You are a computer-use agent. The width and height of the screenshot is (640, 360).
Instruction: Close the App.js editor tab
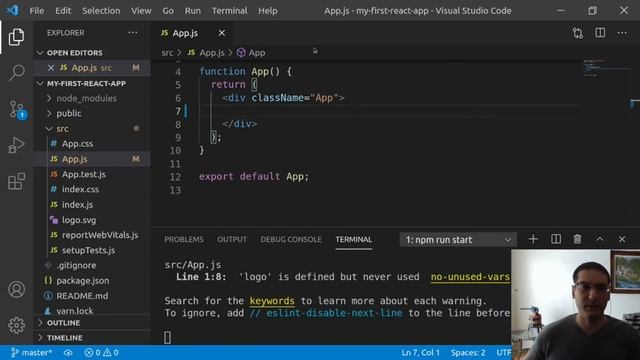pyautogui.click(x=222, y=33)
